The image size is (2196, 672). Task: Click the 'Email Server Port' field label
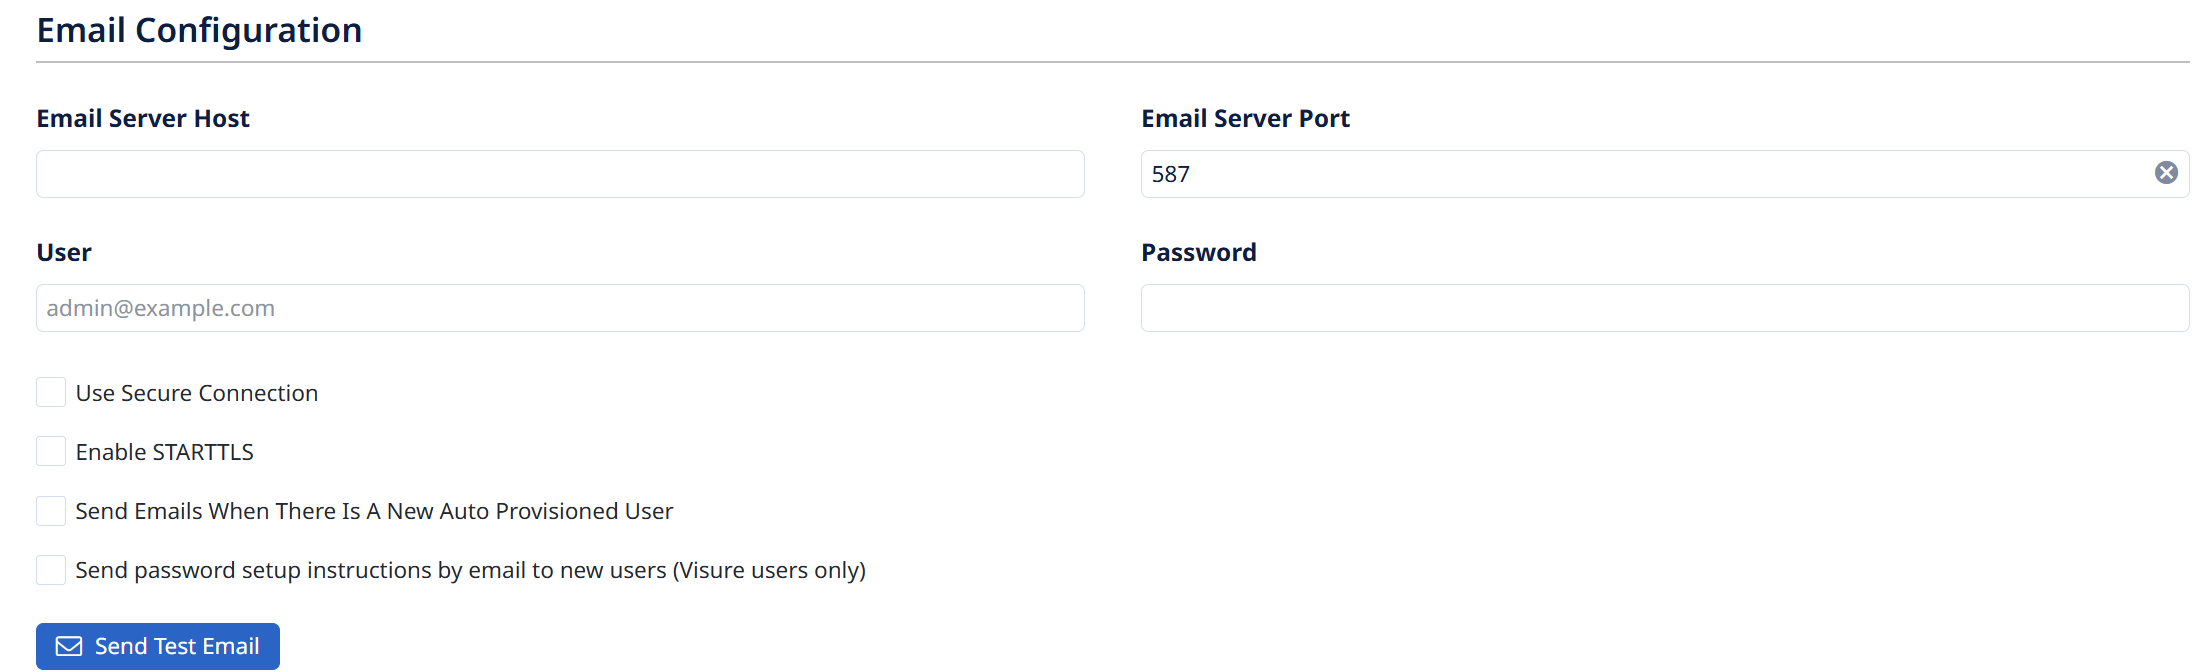1245,118
